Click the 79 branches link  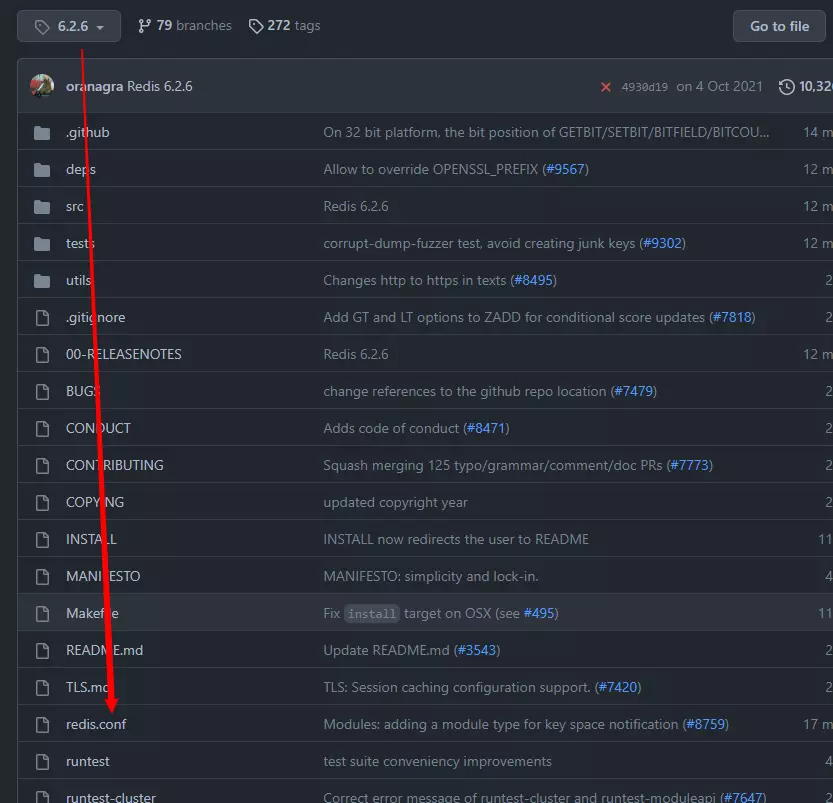(184, 26)
